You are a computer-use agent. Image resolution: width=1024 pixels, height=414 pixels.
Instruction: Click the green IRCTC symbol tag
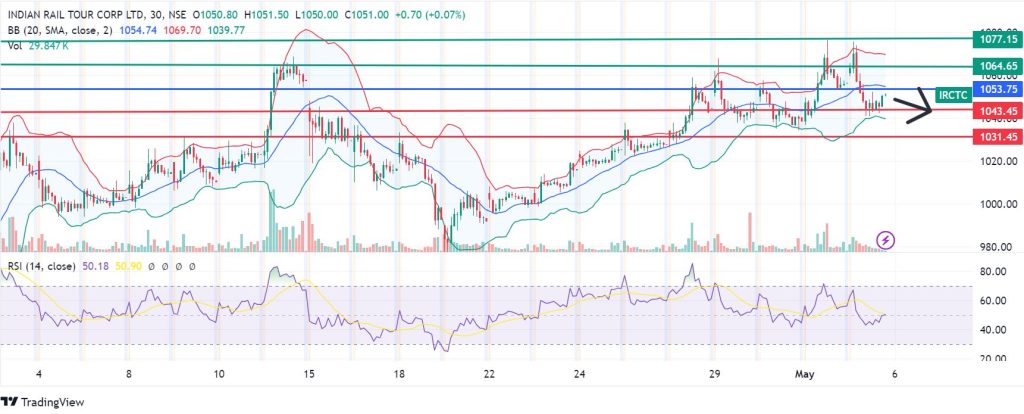pos(953,95)
